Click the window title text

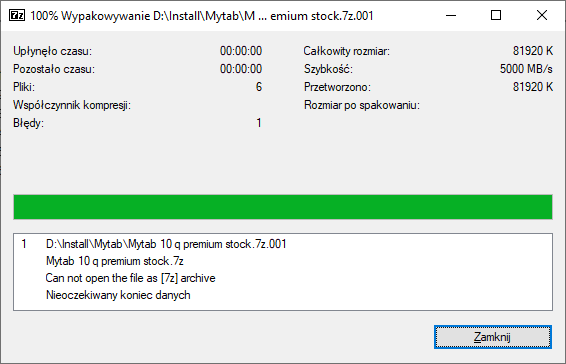(x=201, y=16)
